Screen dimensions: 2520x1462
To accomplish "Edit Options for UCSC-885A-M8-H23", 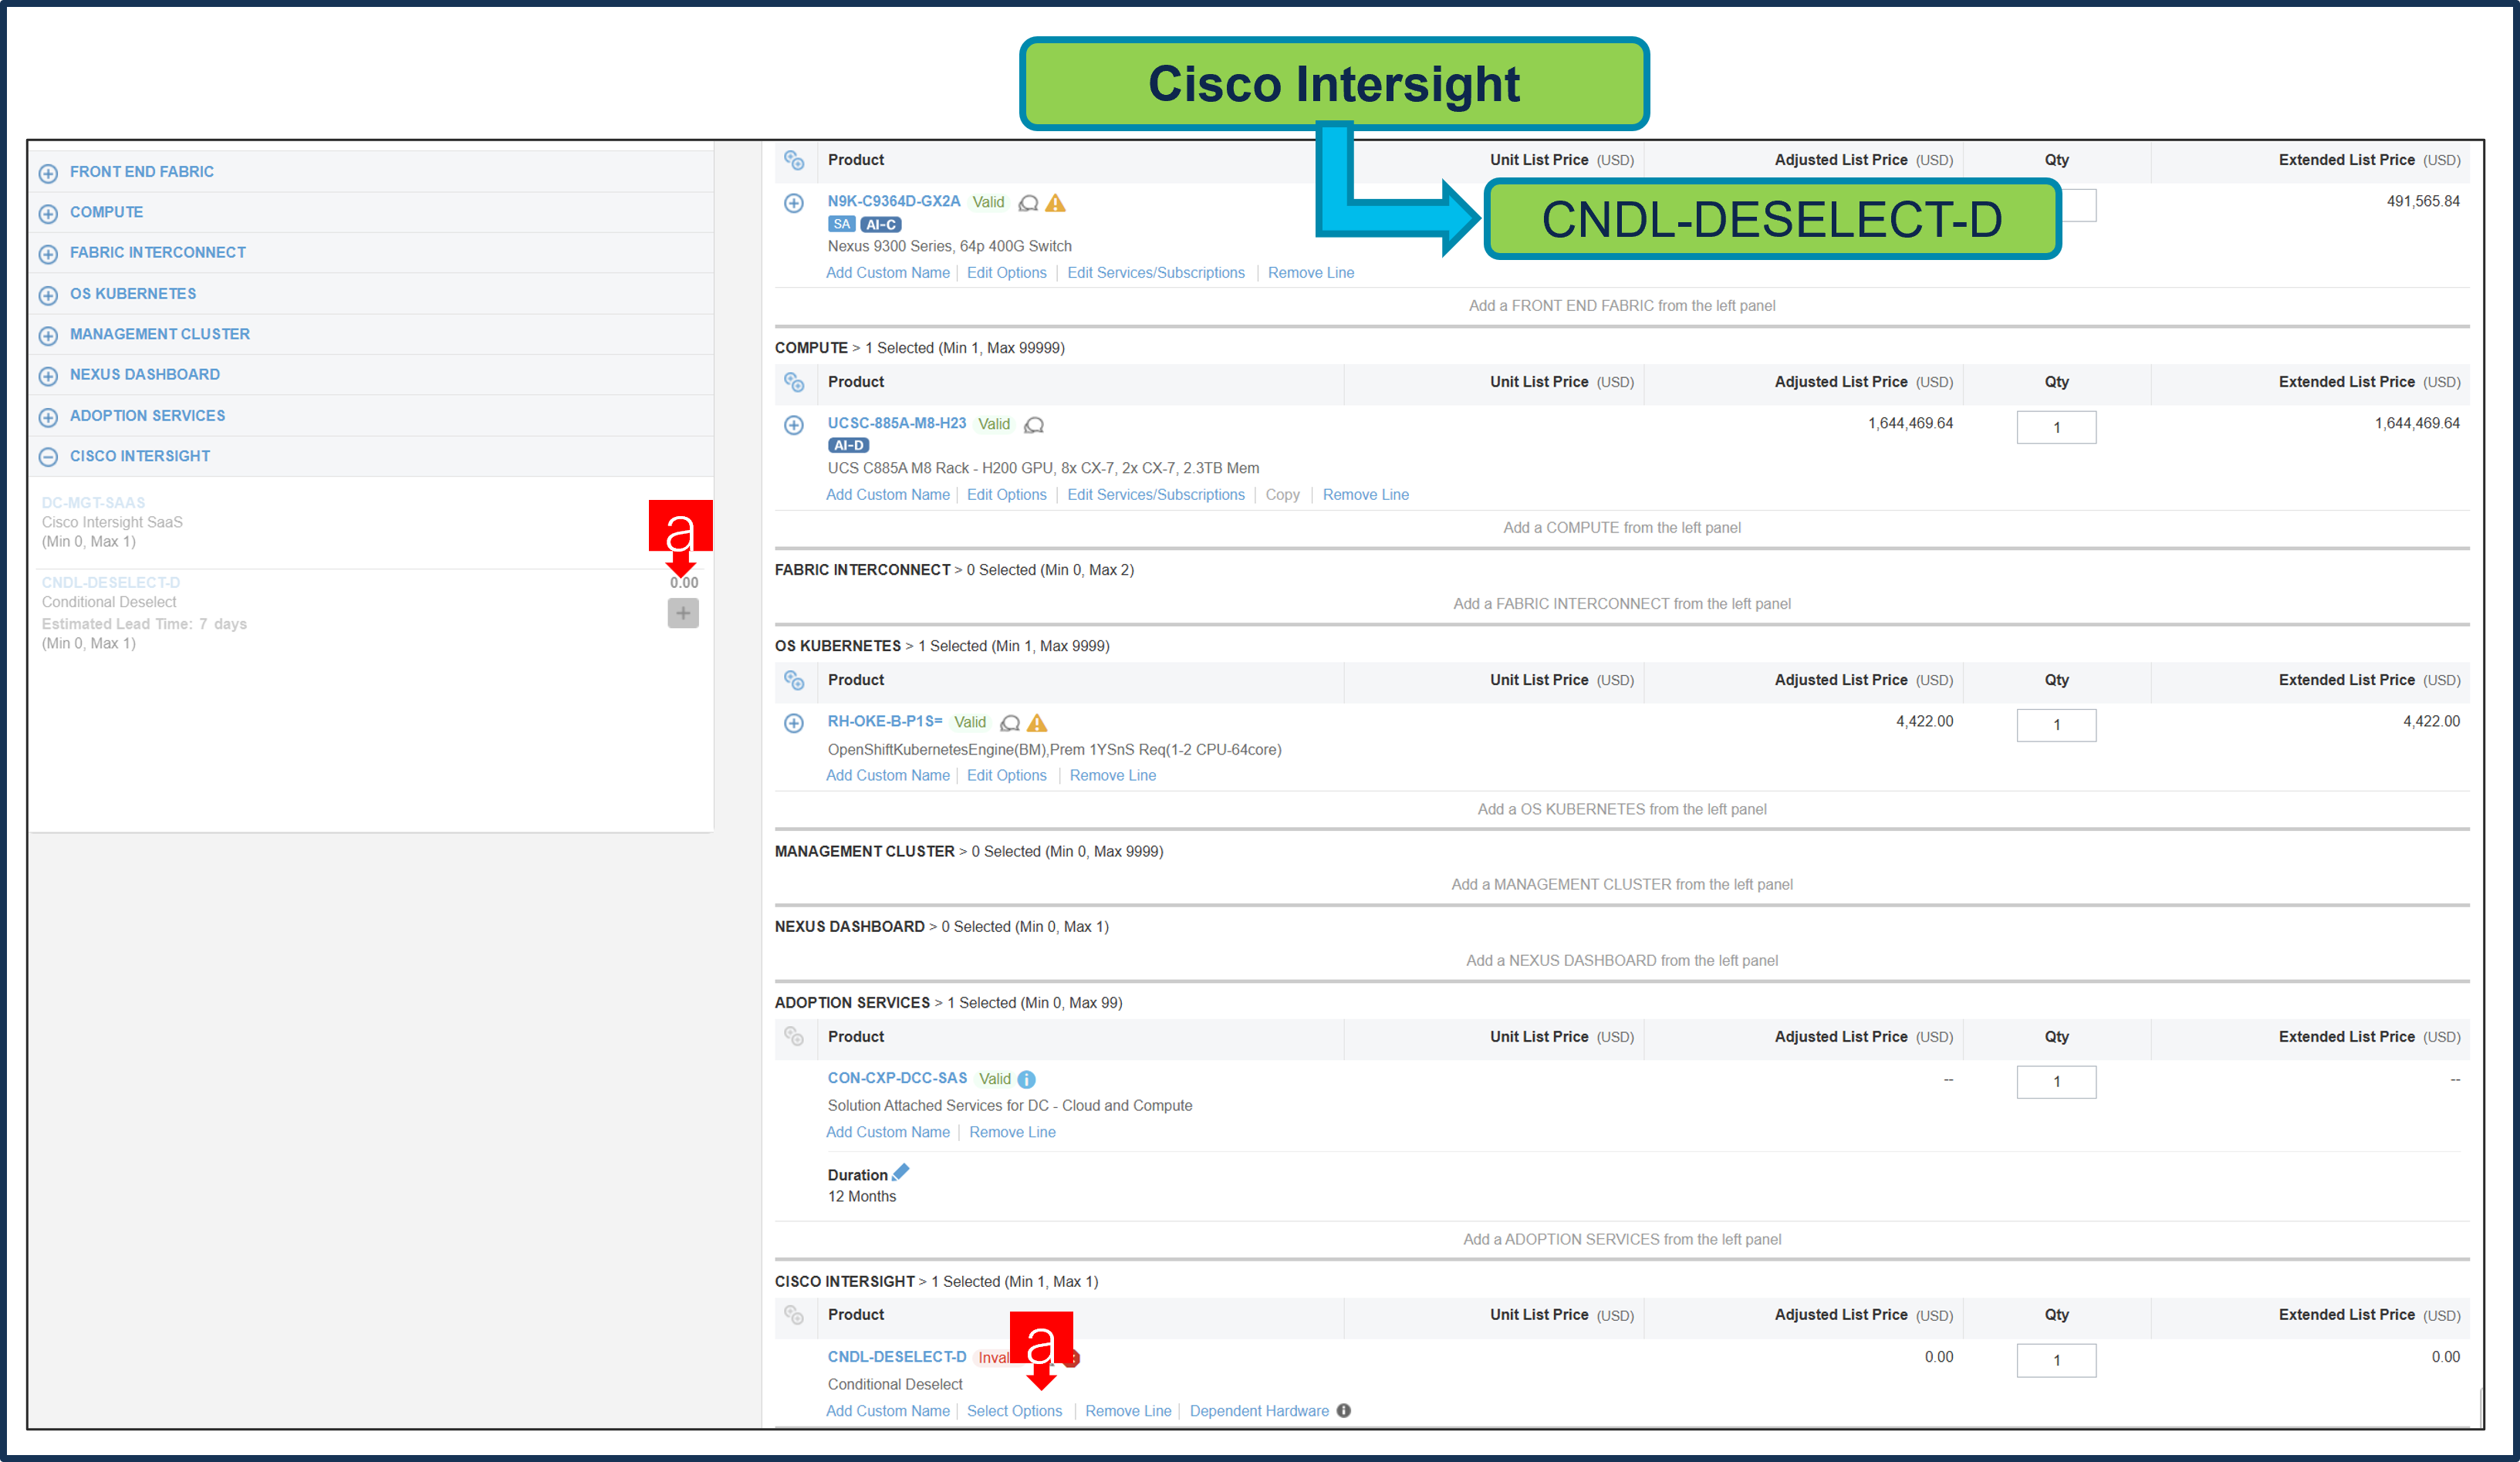I will 1007,495.
